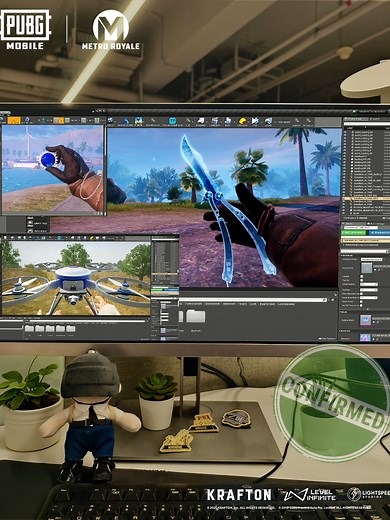Toggle the last checkbox in first Details section
The image size is (390, 520).
(362, 306)
